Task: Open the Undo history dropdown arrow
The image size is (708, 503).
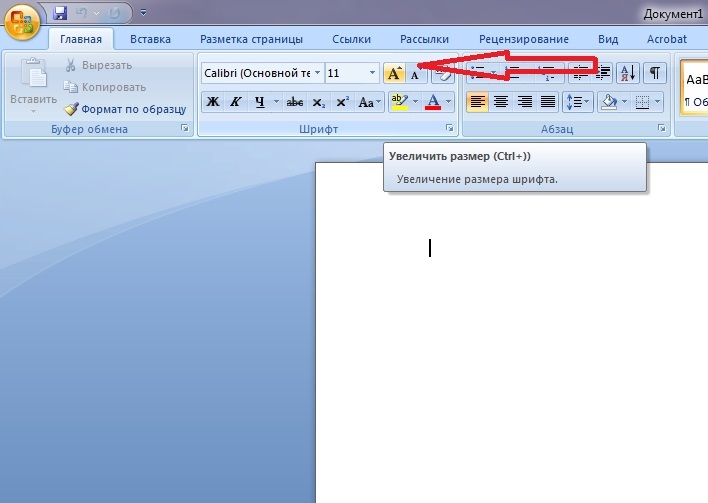Action: pyautogui.click(x=96, y=13)
